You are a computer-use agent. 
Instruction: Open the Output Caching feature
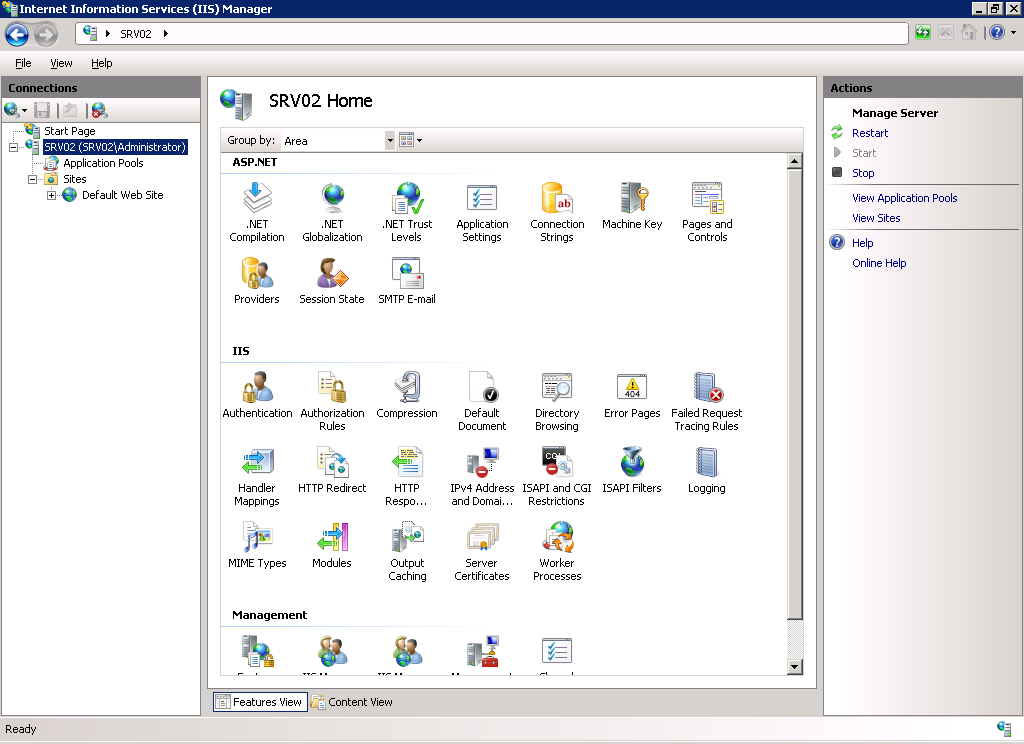407,551
